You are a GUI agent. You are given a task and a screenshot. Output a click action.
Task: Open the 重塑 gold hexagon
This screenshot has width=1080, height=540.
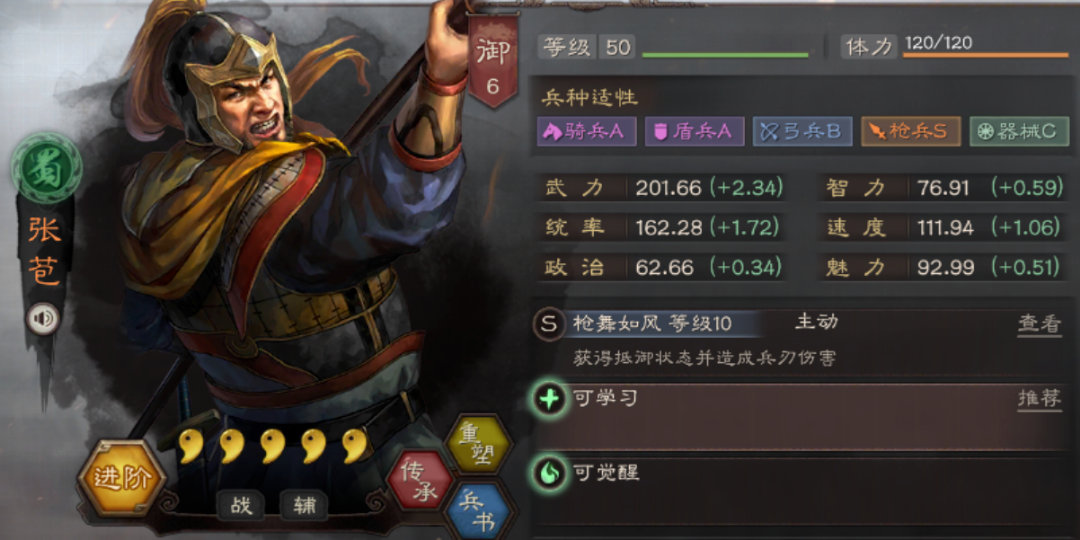tap(479, 446)
